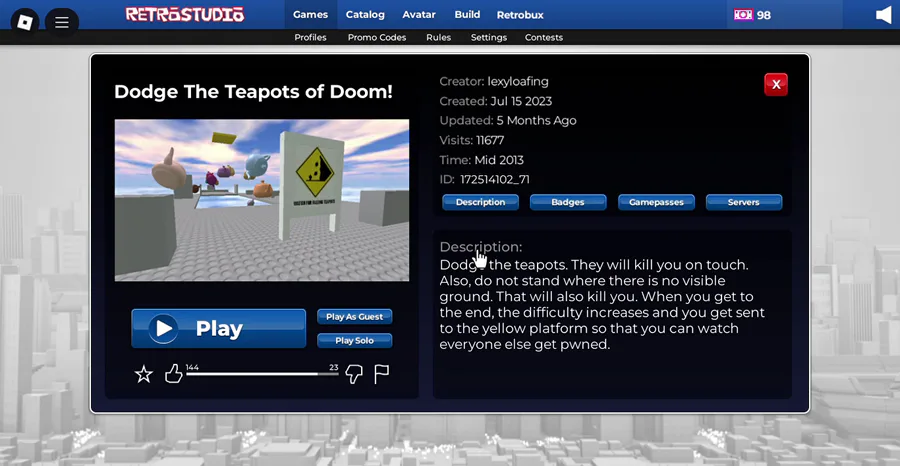Image resolution: width=900 pixels, height=466 pixels.
Task: Click the Created date Jul 15 2023
Action: [x=521, y=102]
